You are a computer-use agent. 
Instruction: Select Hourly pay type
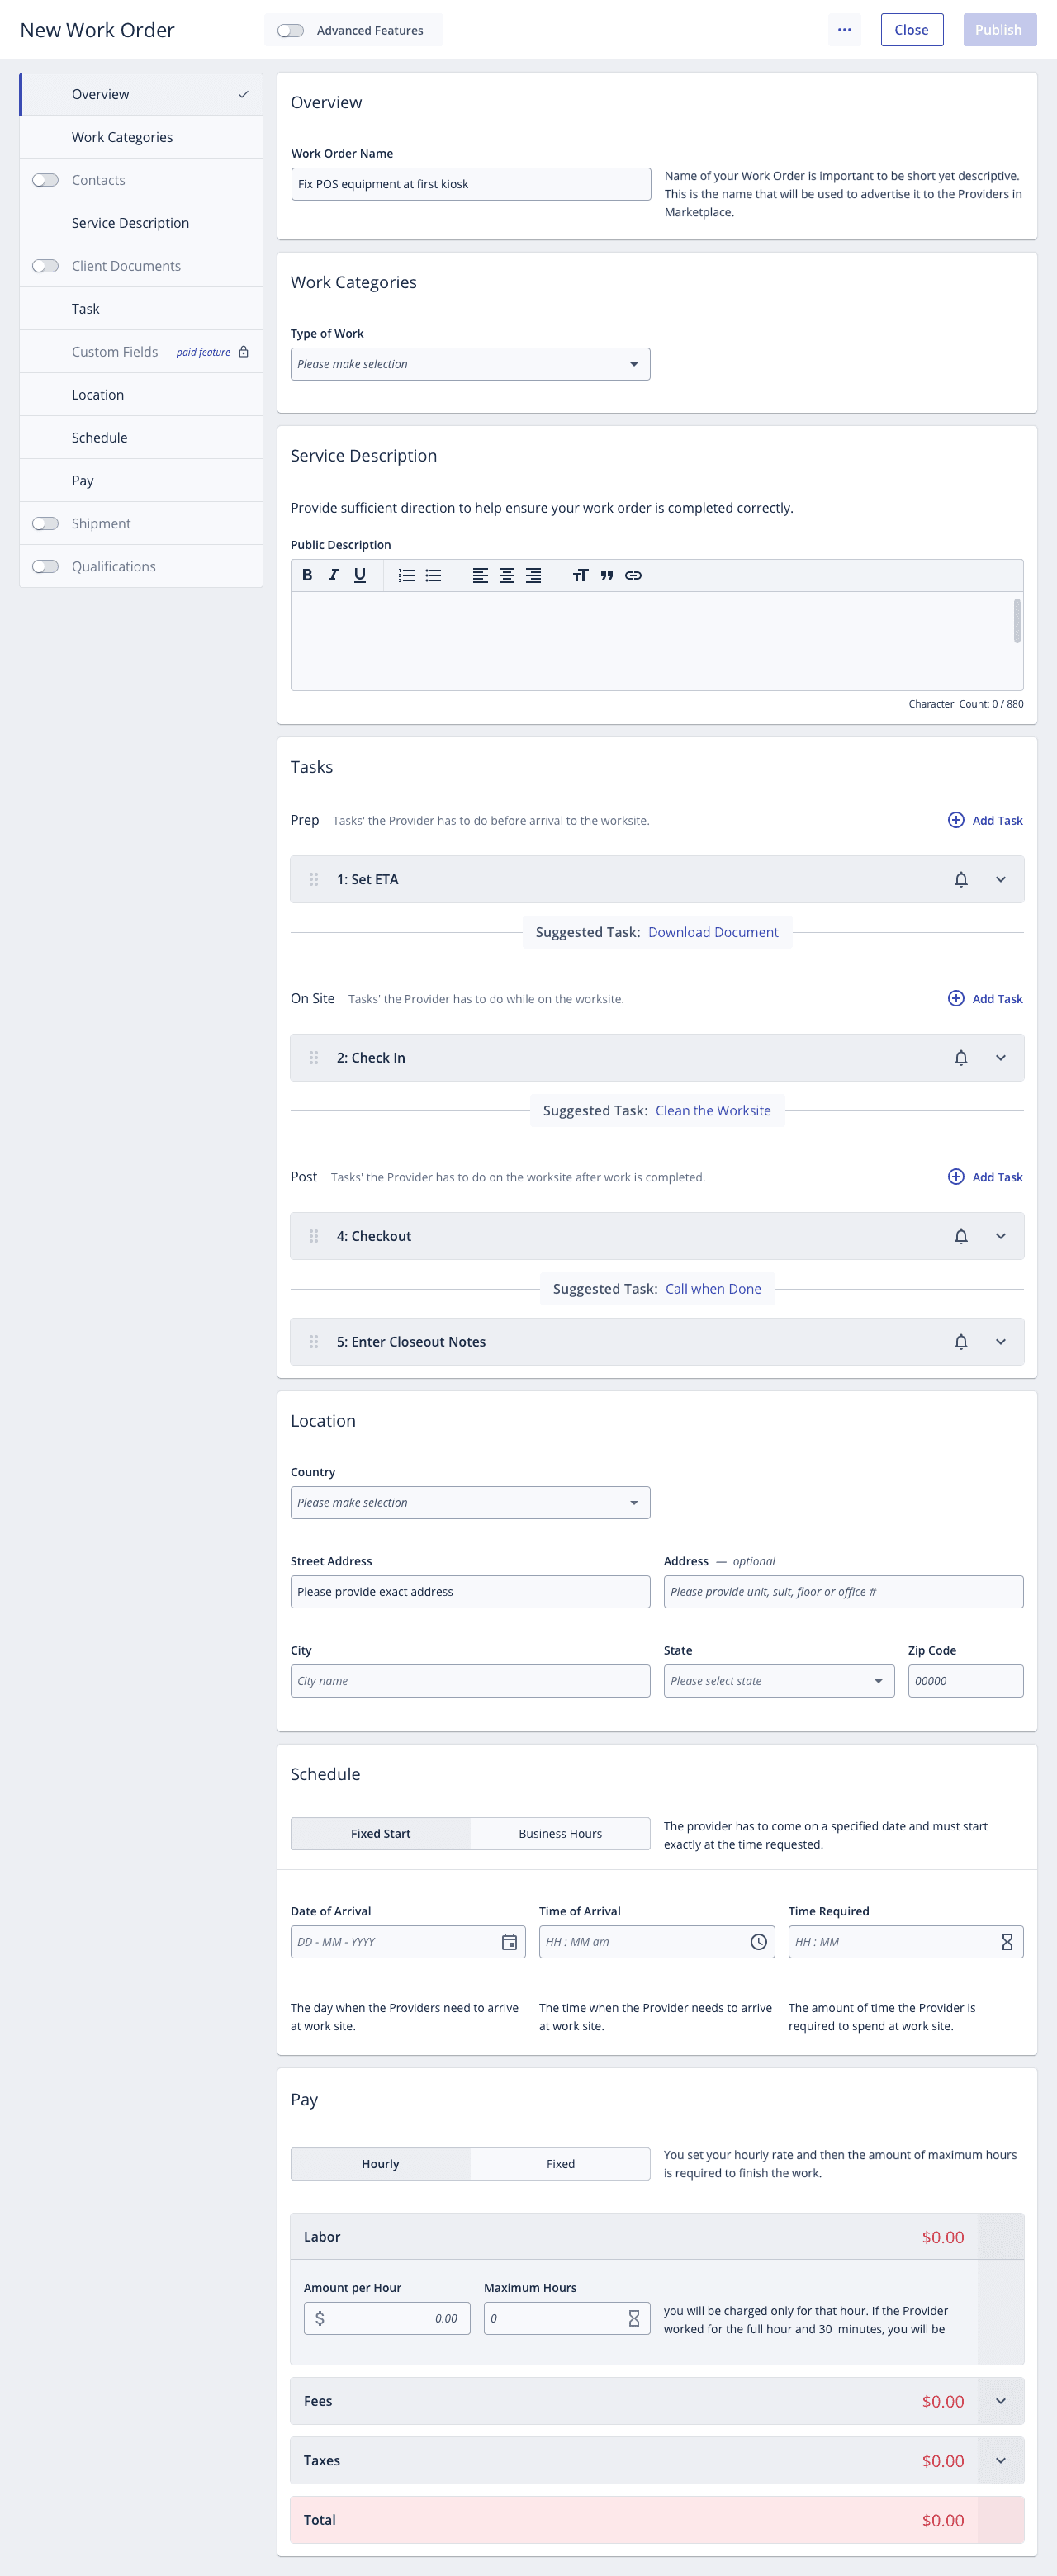380,2164
